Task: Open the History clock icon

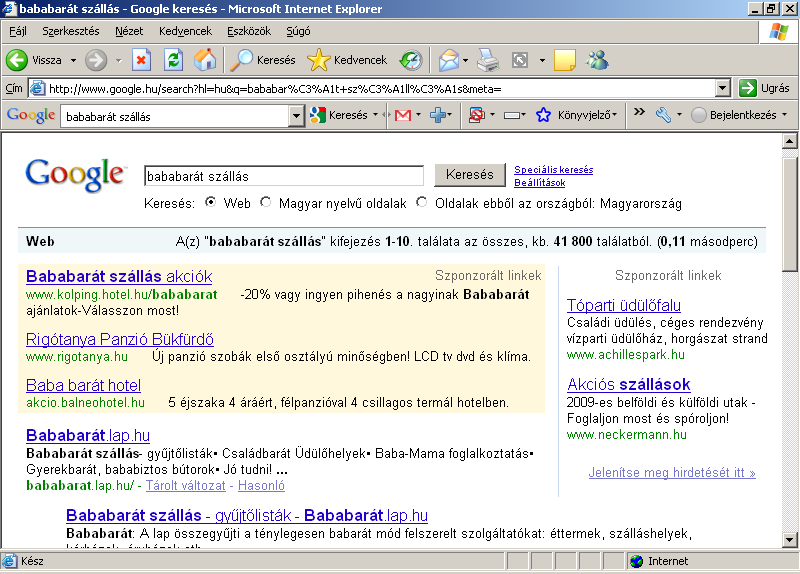Action: tap(411, 60)
